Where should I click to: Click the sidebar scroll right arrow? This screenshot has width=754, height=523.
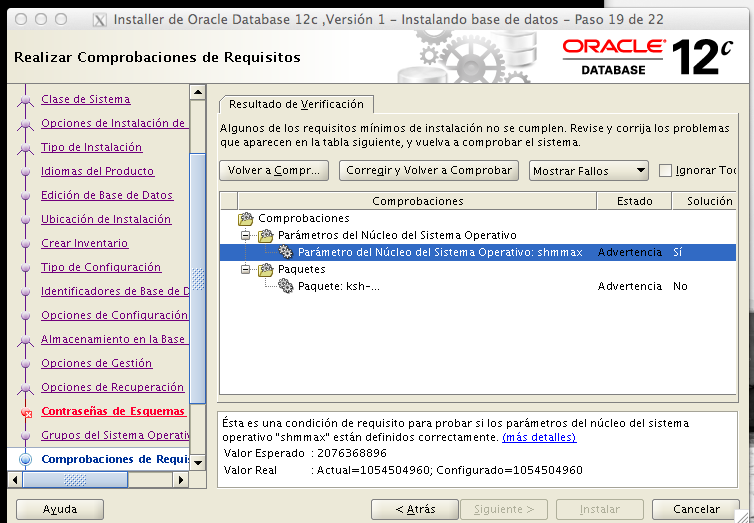pos(181,480)
